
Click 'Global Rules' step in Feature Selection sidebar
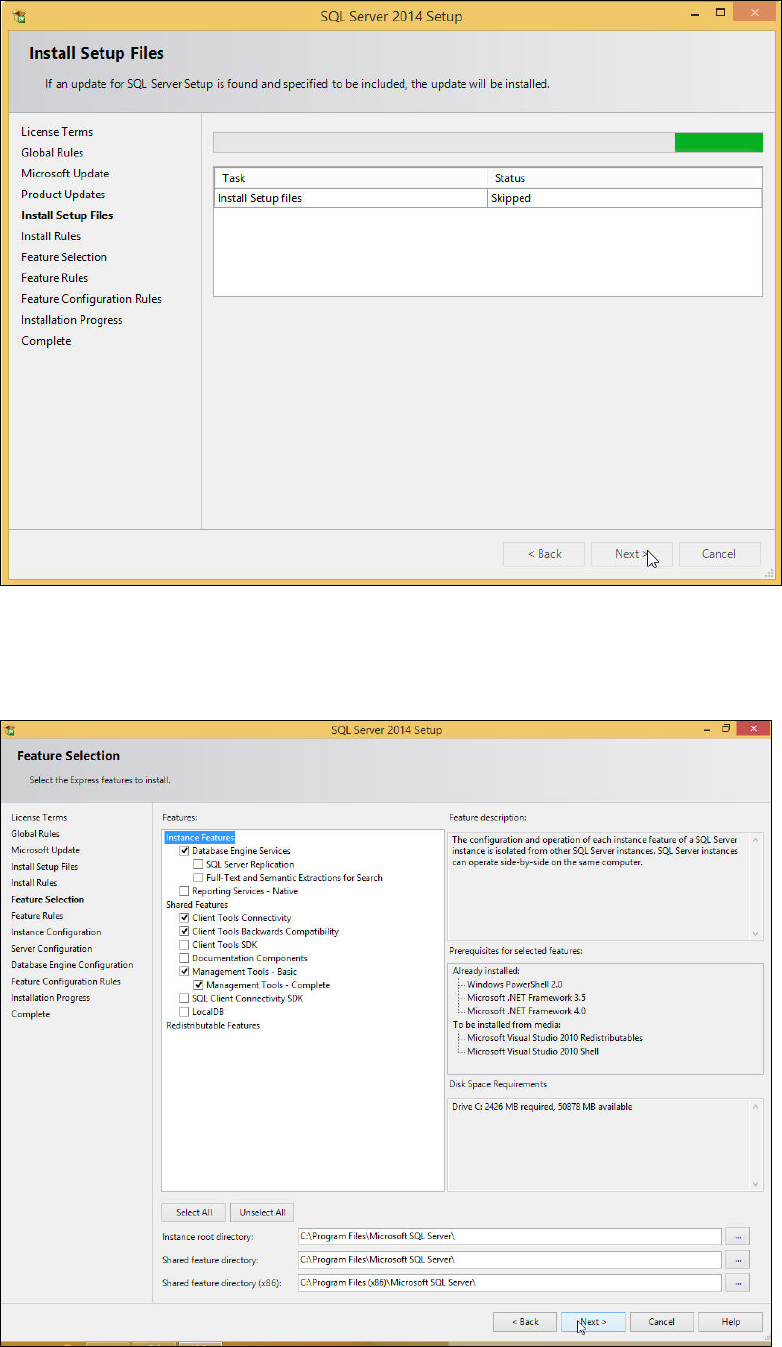35,834
